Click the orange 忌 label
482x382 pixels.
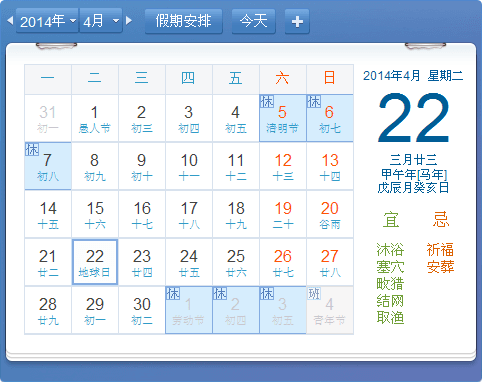[441, 220]
